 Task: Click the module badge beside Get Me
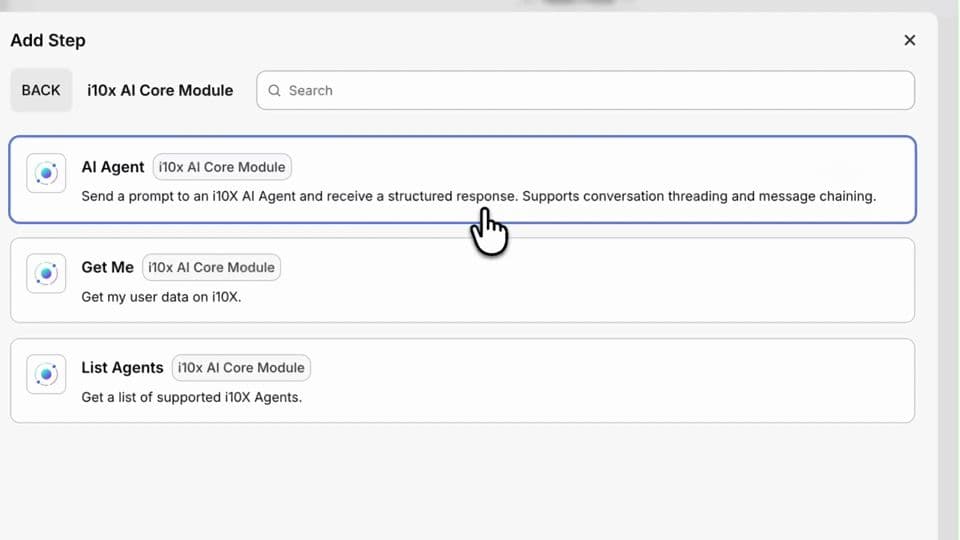click(211, 267)
